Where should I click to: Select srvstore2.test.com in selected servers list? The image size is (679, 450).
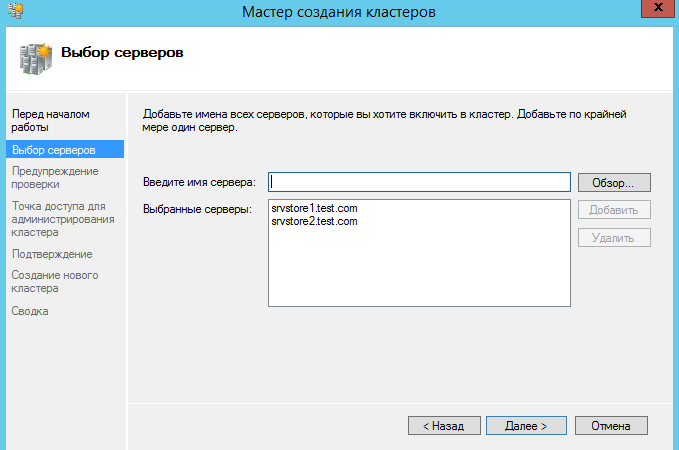click(x=314, y=221)
